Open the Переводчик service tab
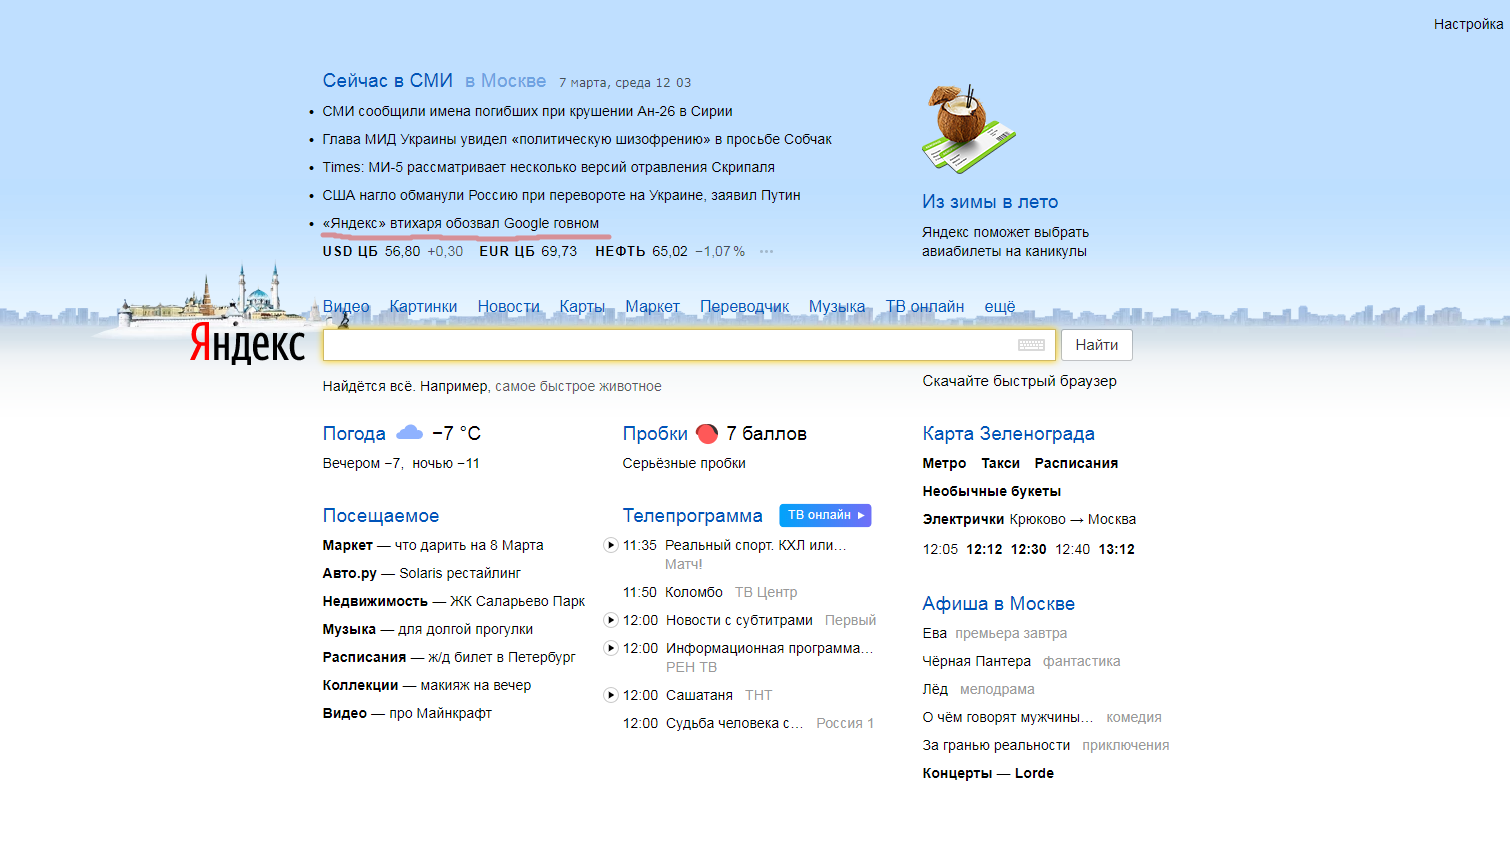The height and width of the screenshot is (843, 1510). [744, 306]
